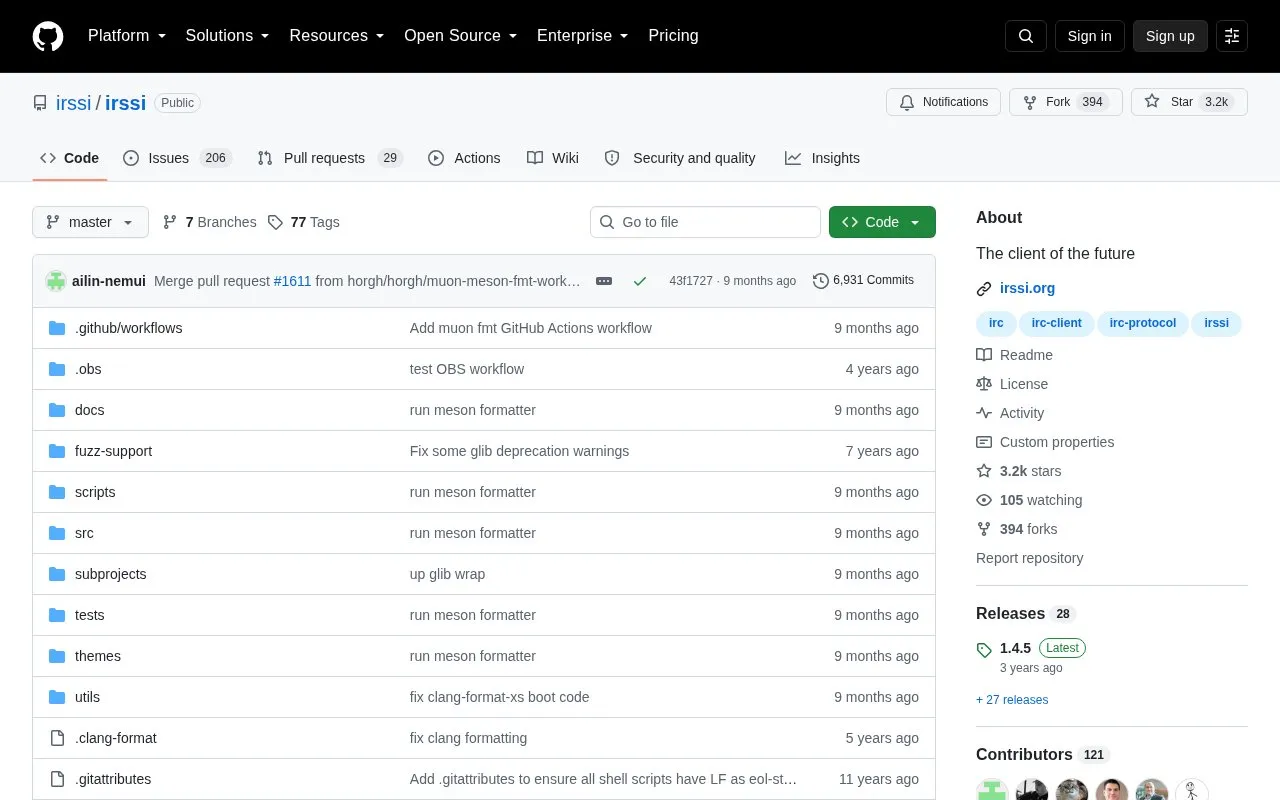Switch to the Wiki tab
1280x800 pixels.
(x=553, y=158)
